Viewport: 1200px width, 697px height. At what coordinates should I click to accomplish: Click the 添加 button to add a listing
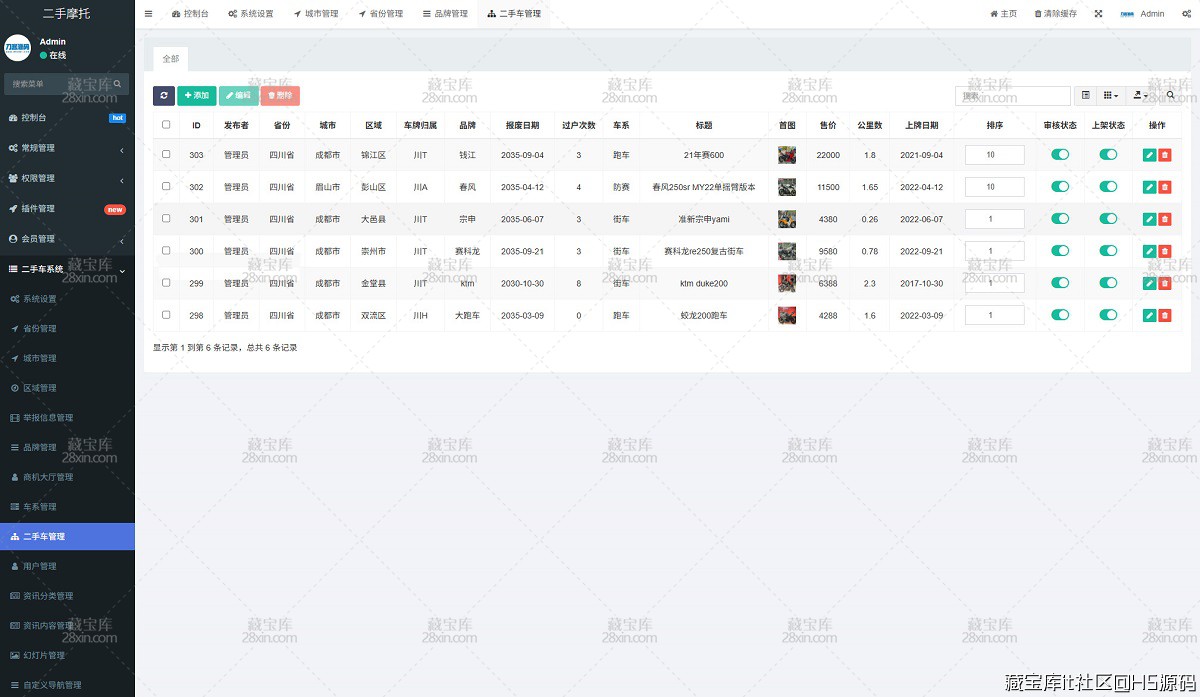[196, 95]
